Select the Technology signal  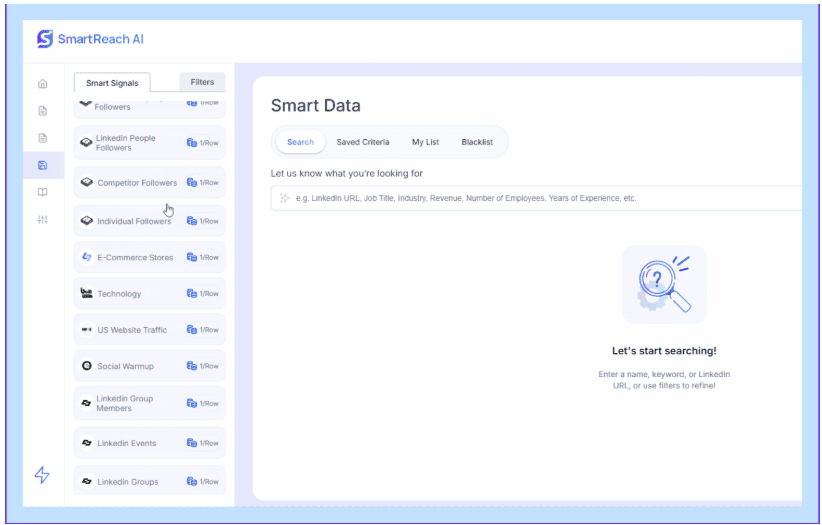(149, 293)
